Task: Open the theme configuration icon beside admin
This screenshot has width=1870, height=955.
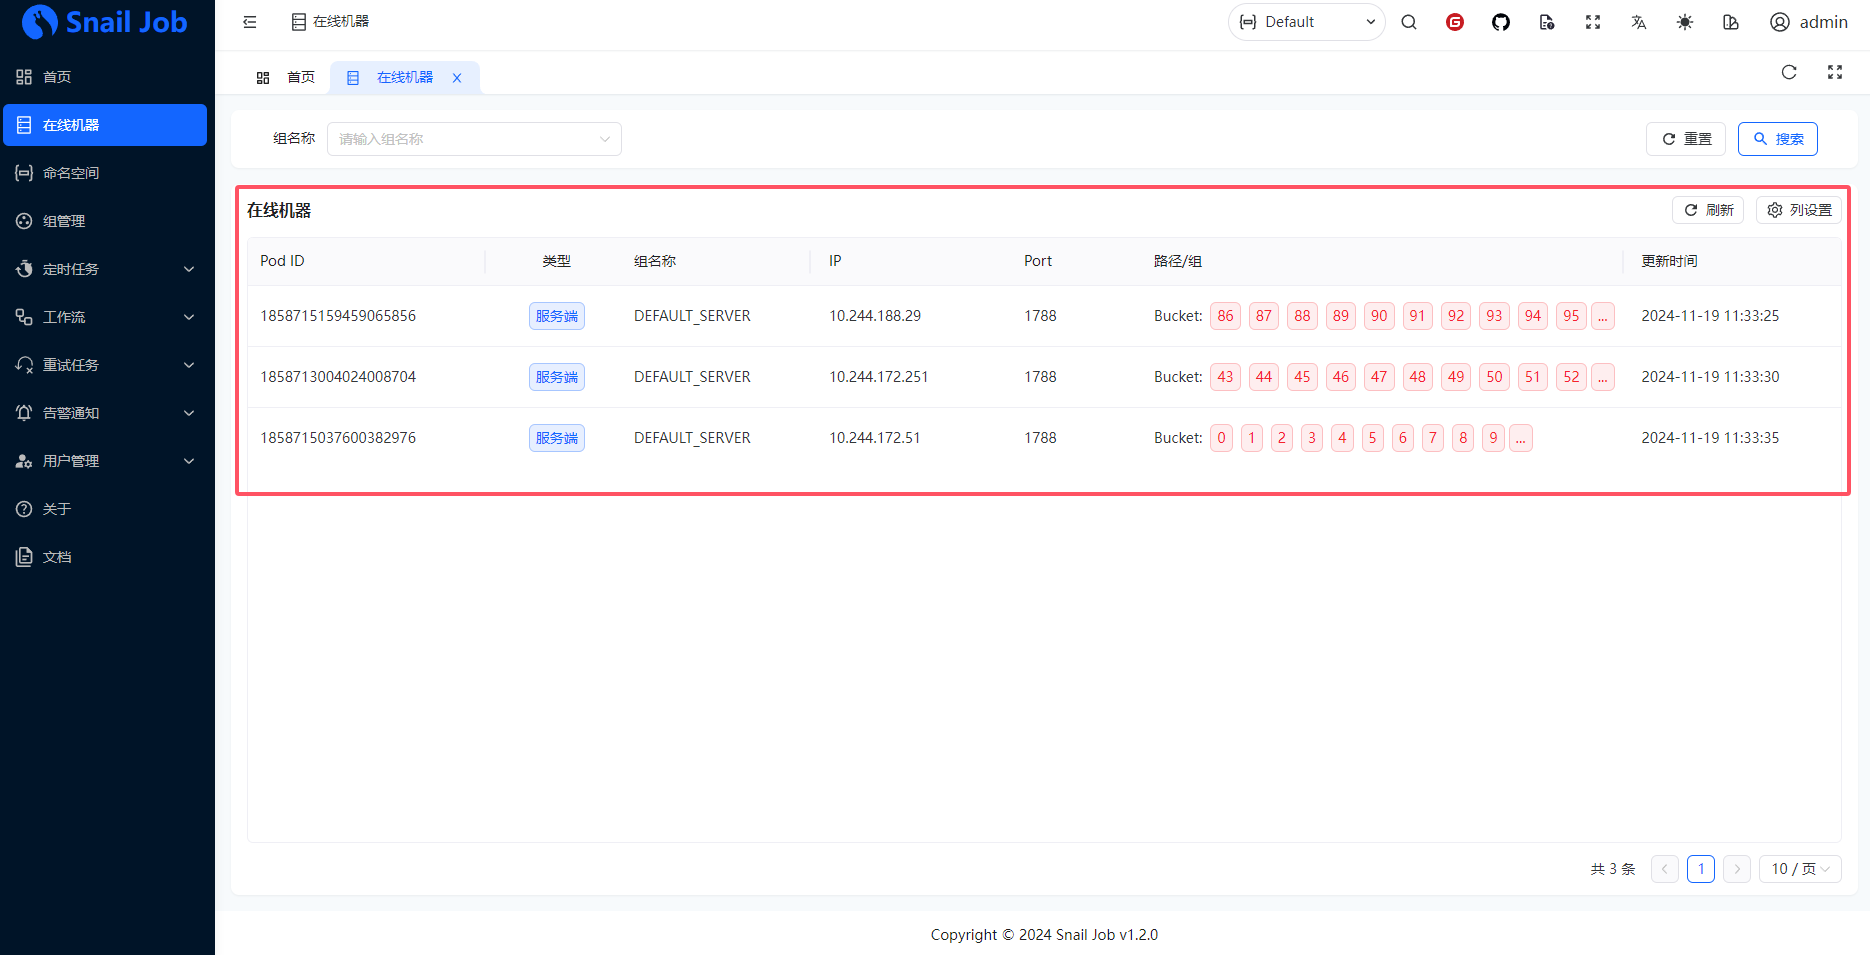Action: (1730, 22)
